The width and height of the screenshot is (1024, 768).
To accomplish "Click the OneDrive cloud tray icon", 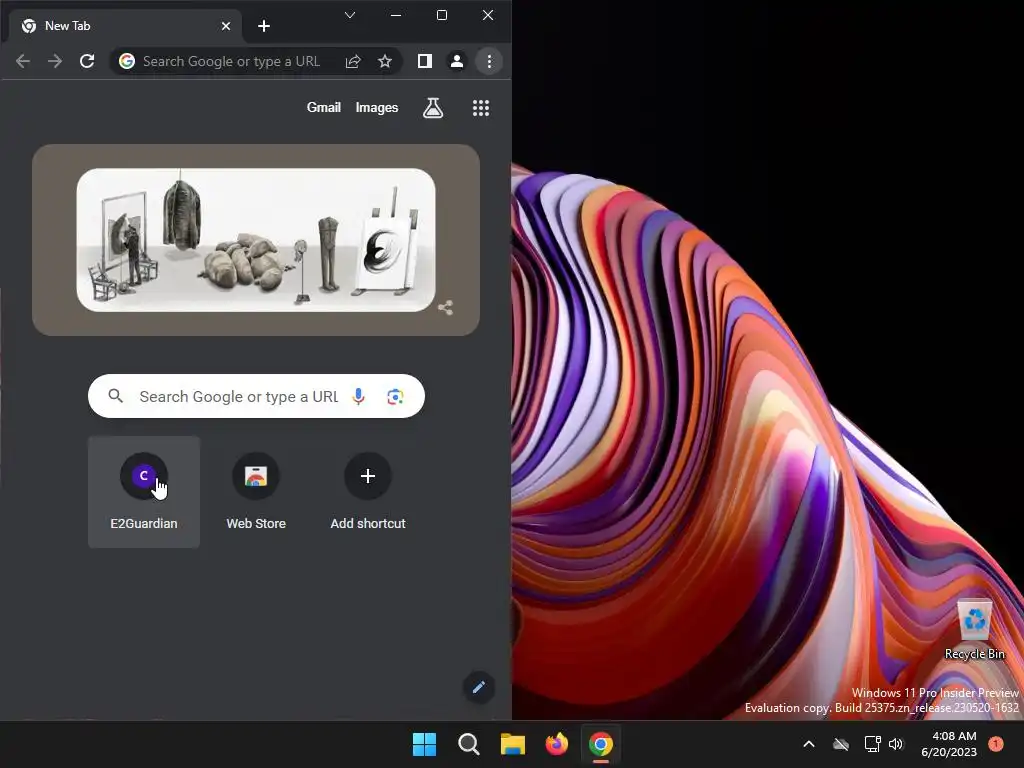I will tap(841, 744).
